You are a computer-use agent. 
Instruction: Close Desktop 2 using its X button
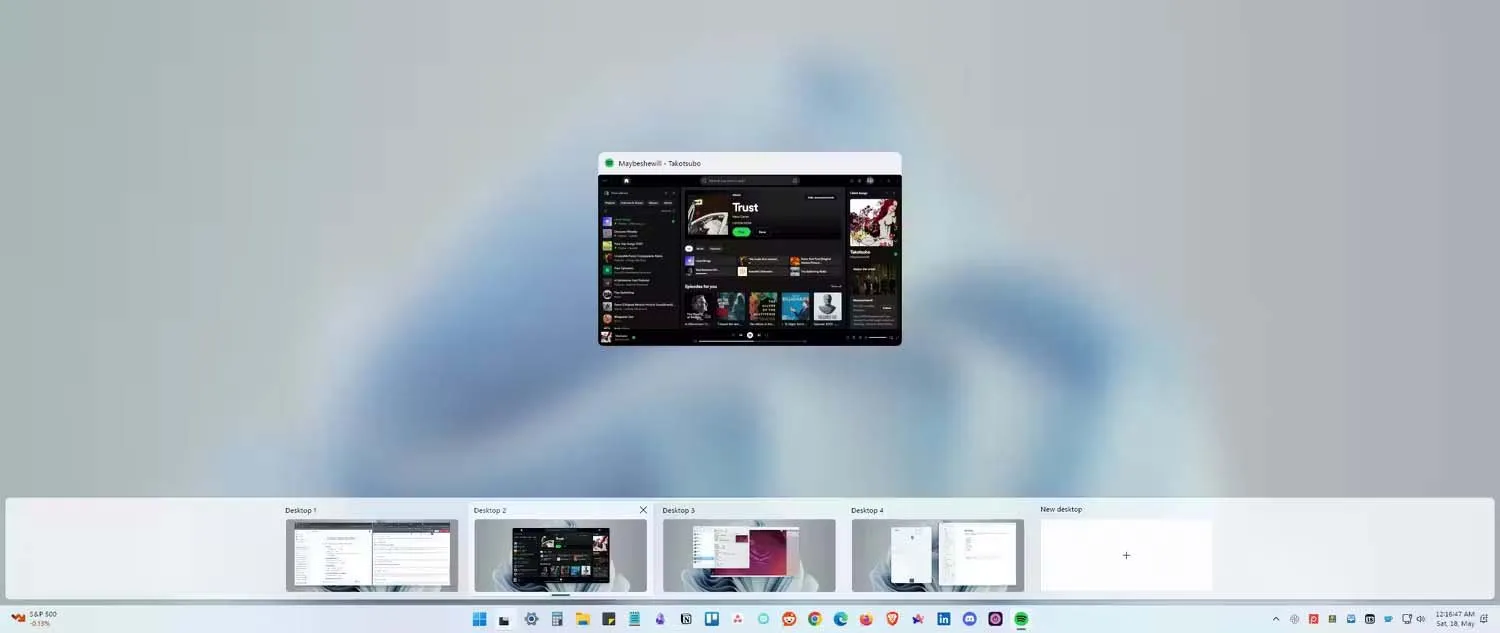(643, 510)
